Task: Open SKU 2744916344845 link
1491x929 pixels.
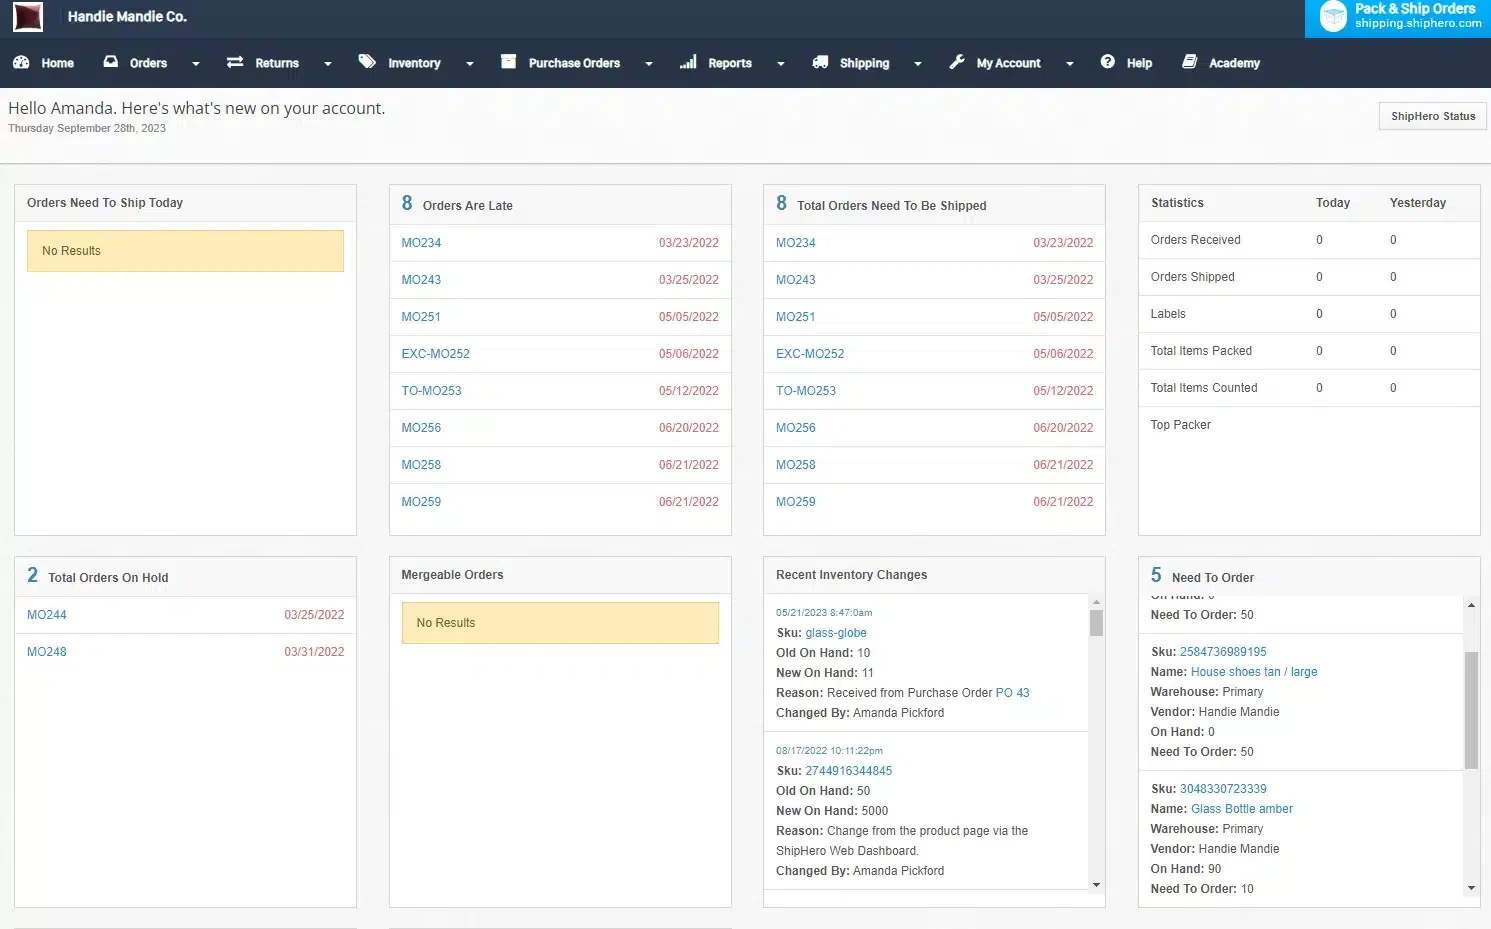Action: click(x=848, y=771)
